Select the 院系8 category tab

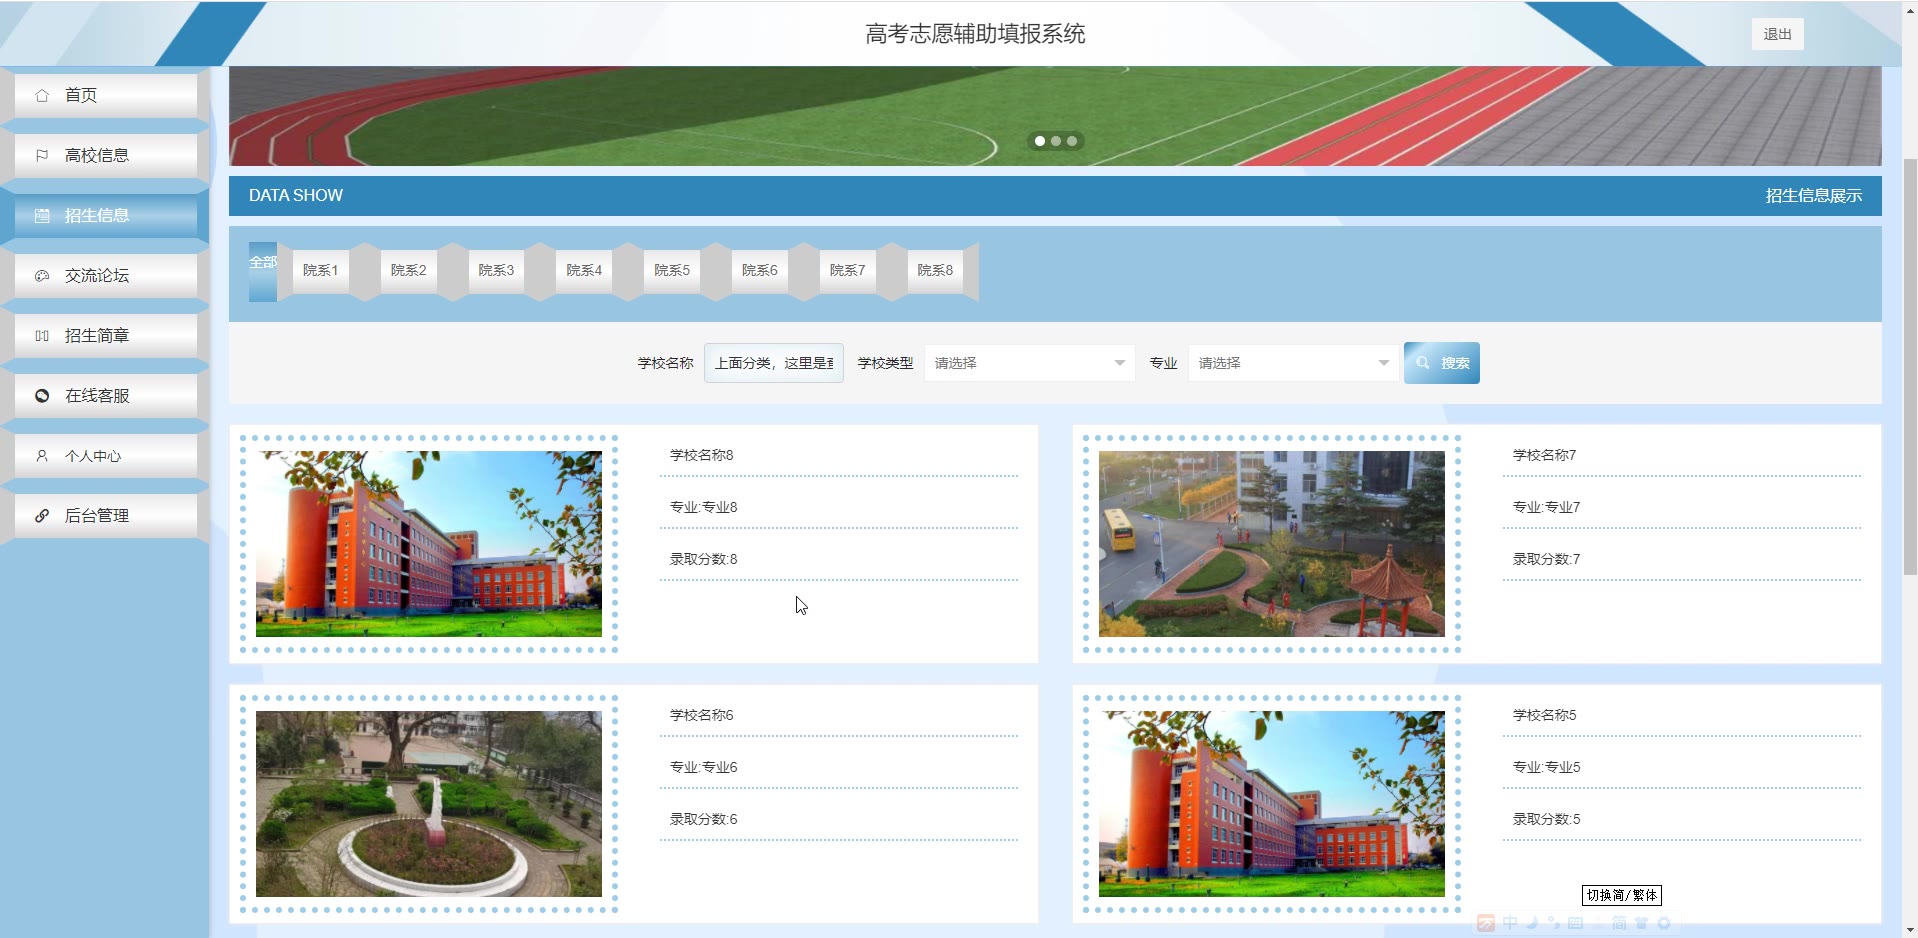pyautogui.click(x=936, y=270)
